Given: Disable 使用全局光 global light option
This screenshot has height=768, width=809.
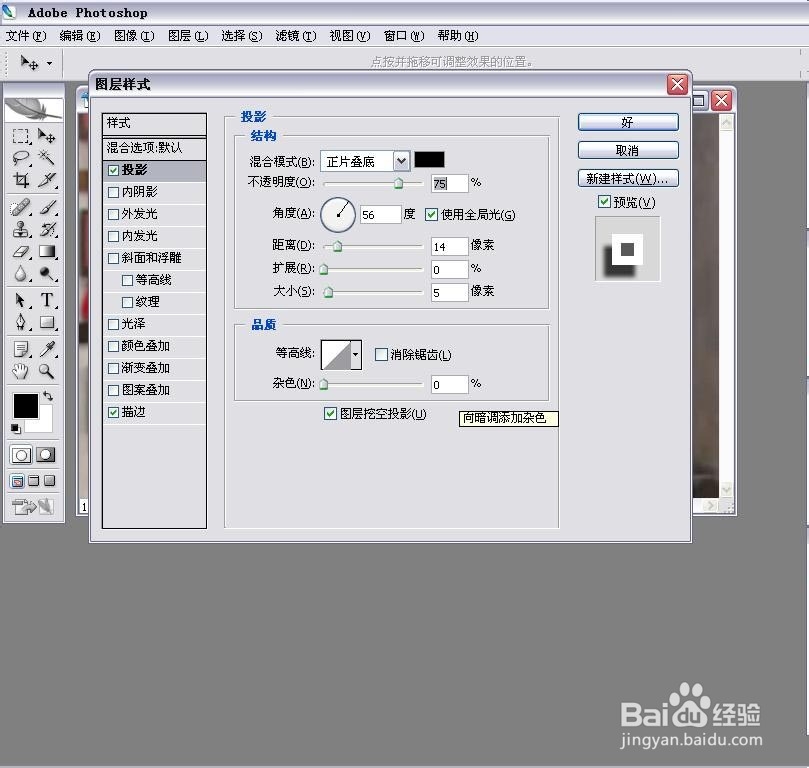Looking at the screenshot, I should pyautogui.click(x=430, y=214).
